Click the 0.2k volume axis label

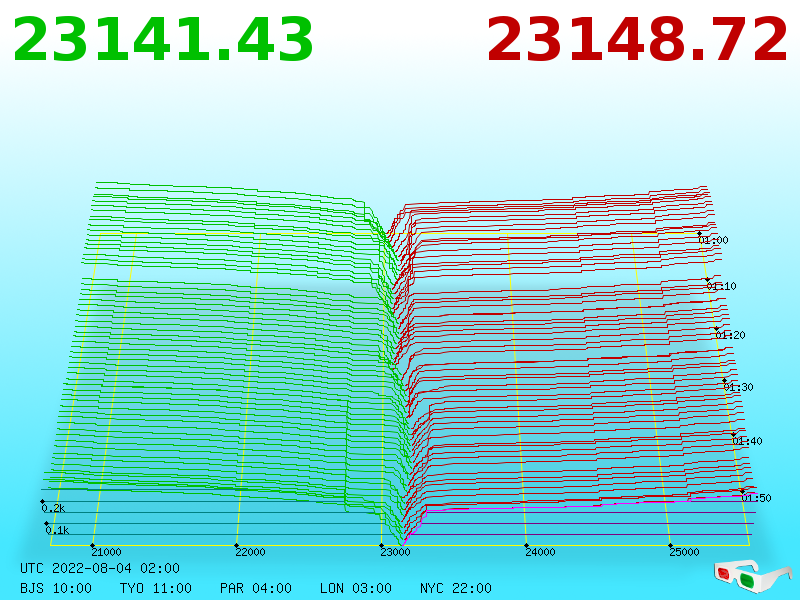point(53,508)
